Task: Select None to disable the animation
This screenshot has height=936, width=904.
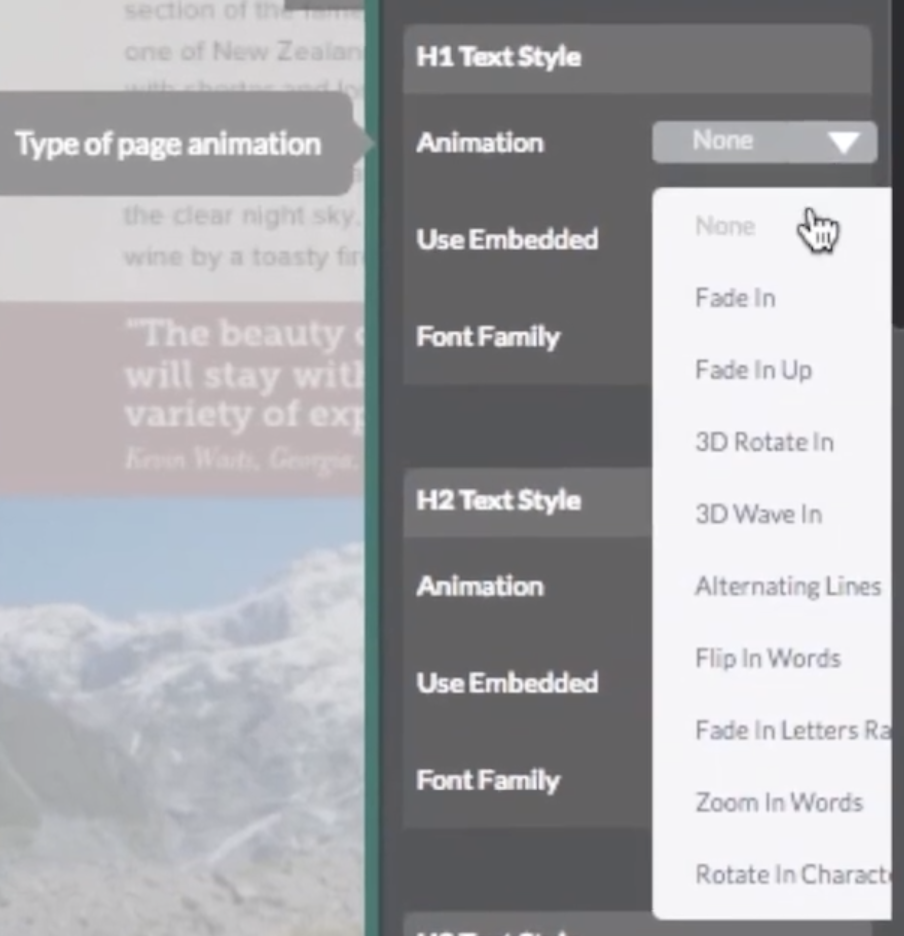Action: [x=724, y=225]
